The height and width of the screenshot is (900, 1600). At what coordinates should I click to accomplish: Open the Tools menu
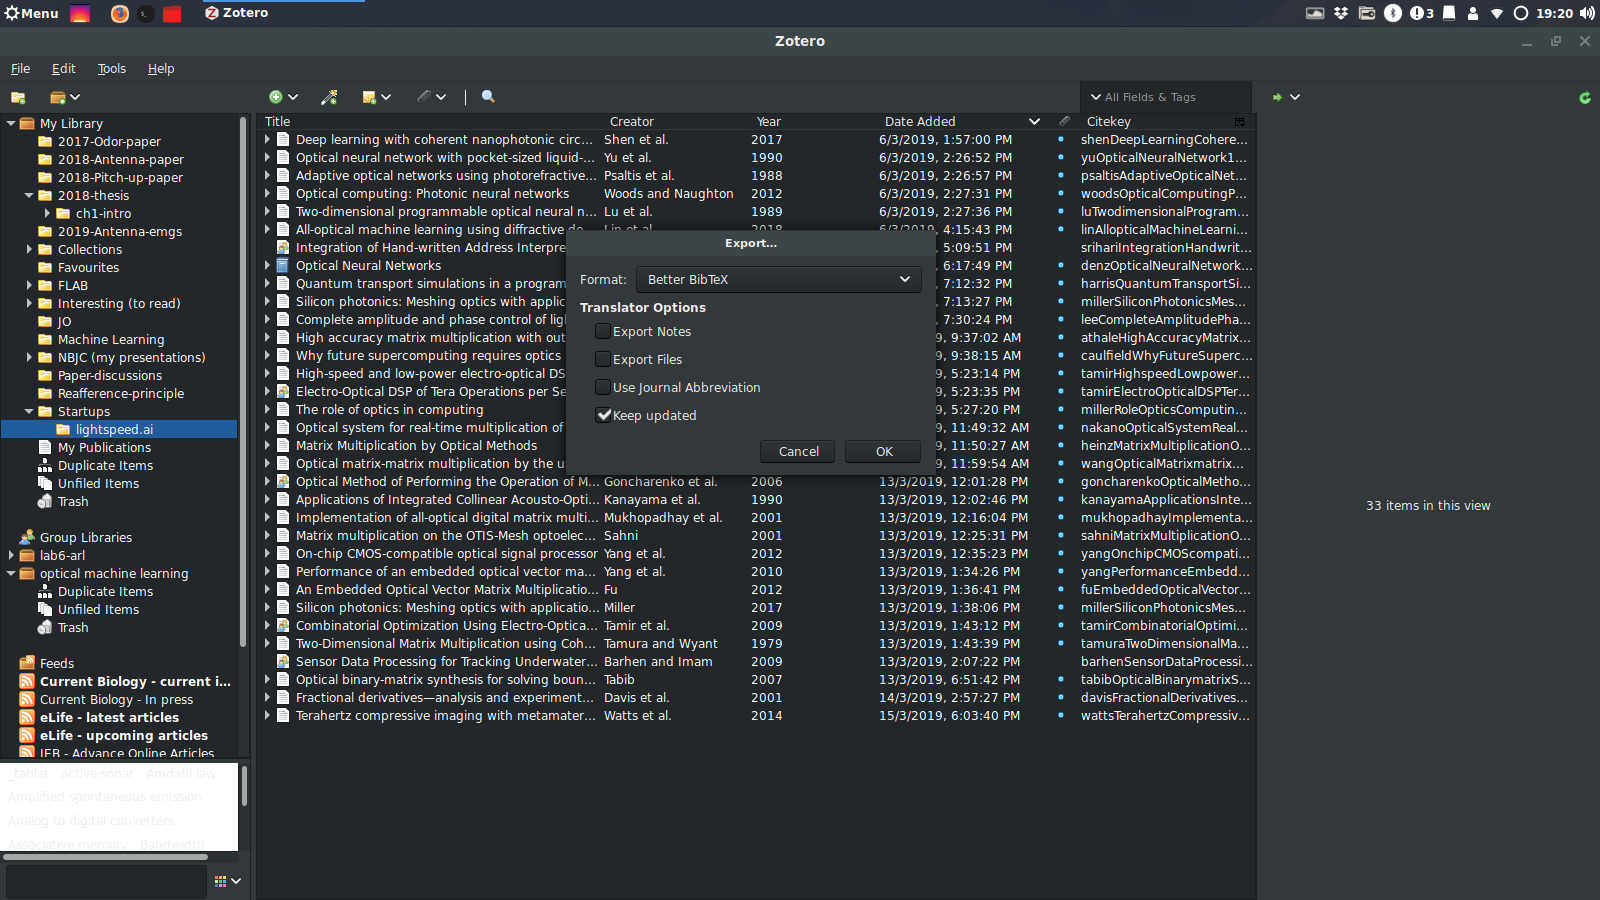coord(112,69)
